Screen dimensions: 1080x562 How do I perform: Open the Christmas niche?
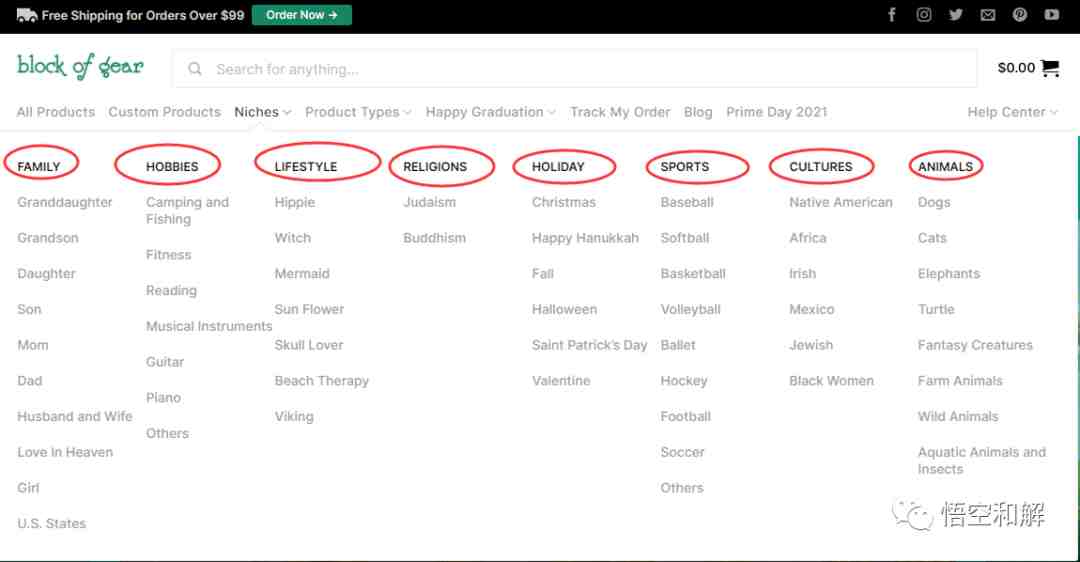click(x=563, y=202)
